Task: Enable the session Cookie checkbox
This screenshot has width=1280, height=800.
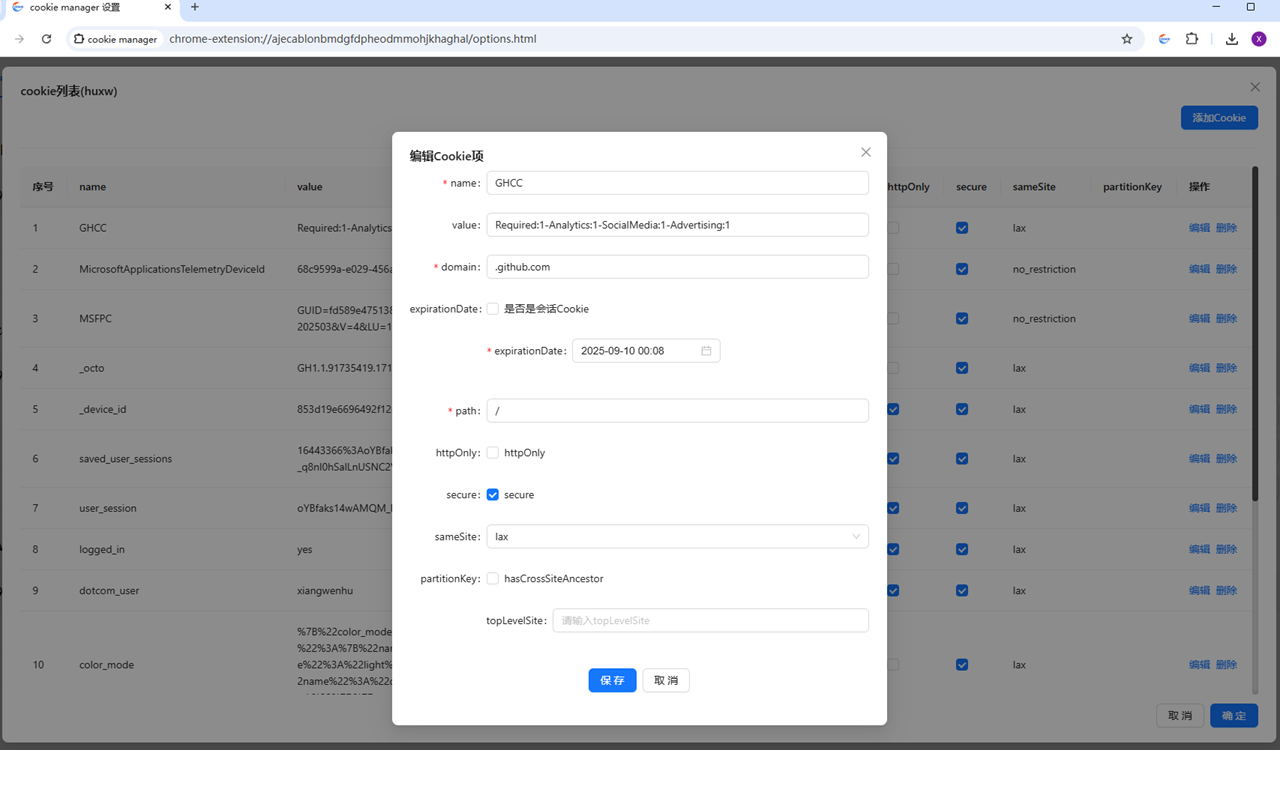Action: pyautogui.click(x=493, y=309)
